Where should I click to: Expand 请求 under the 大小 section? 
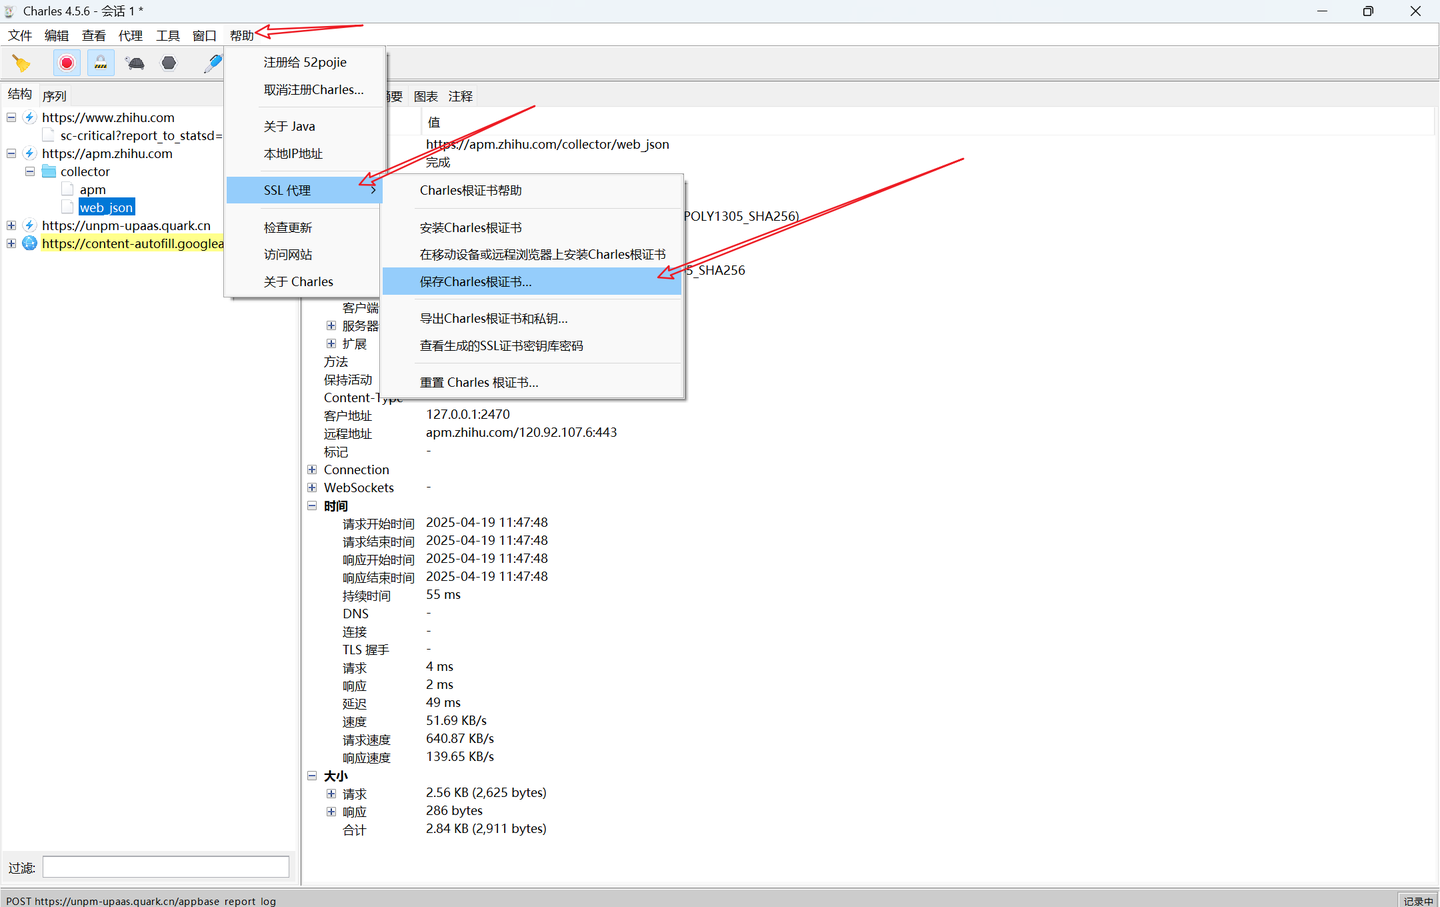(331, 793)
